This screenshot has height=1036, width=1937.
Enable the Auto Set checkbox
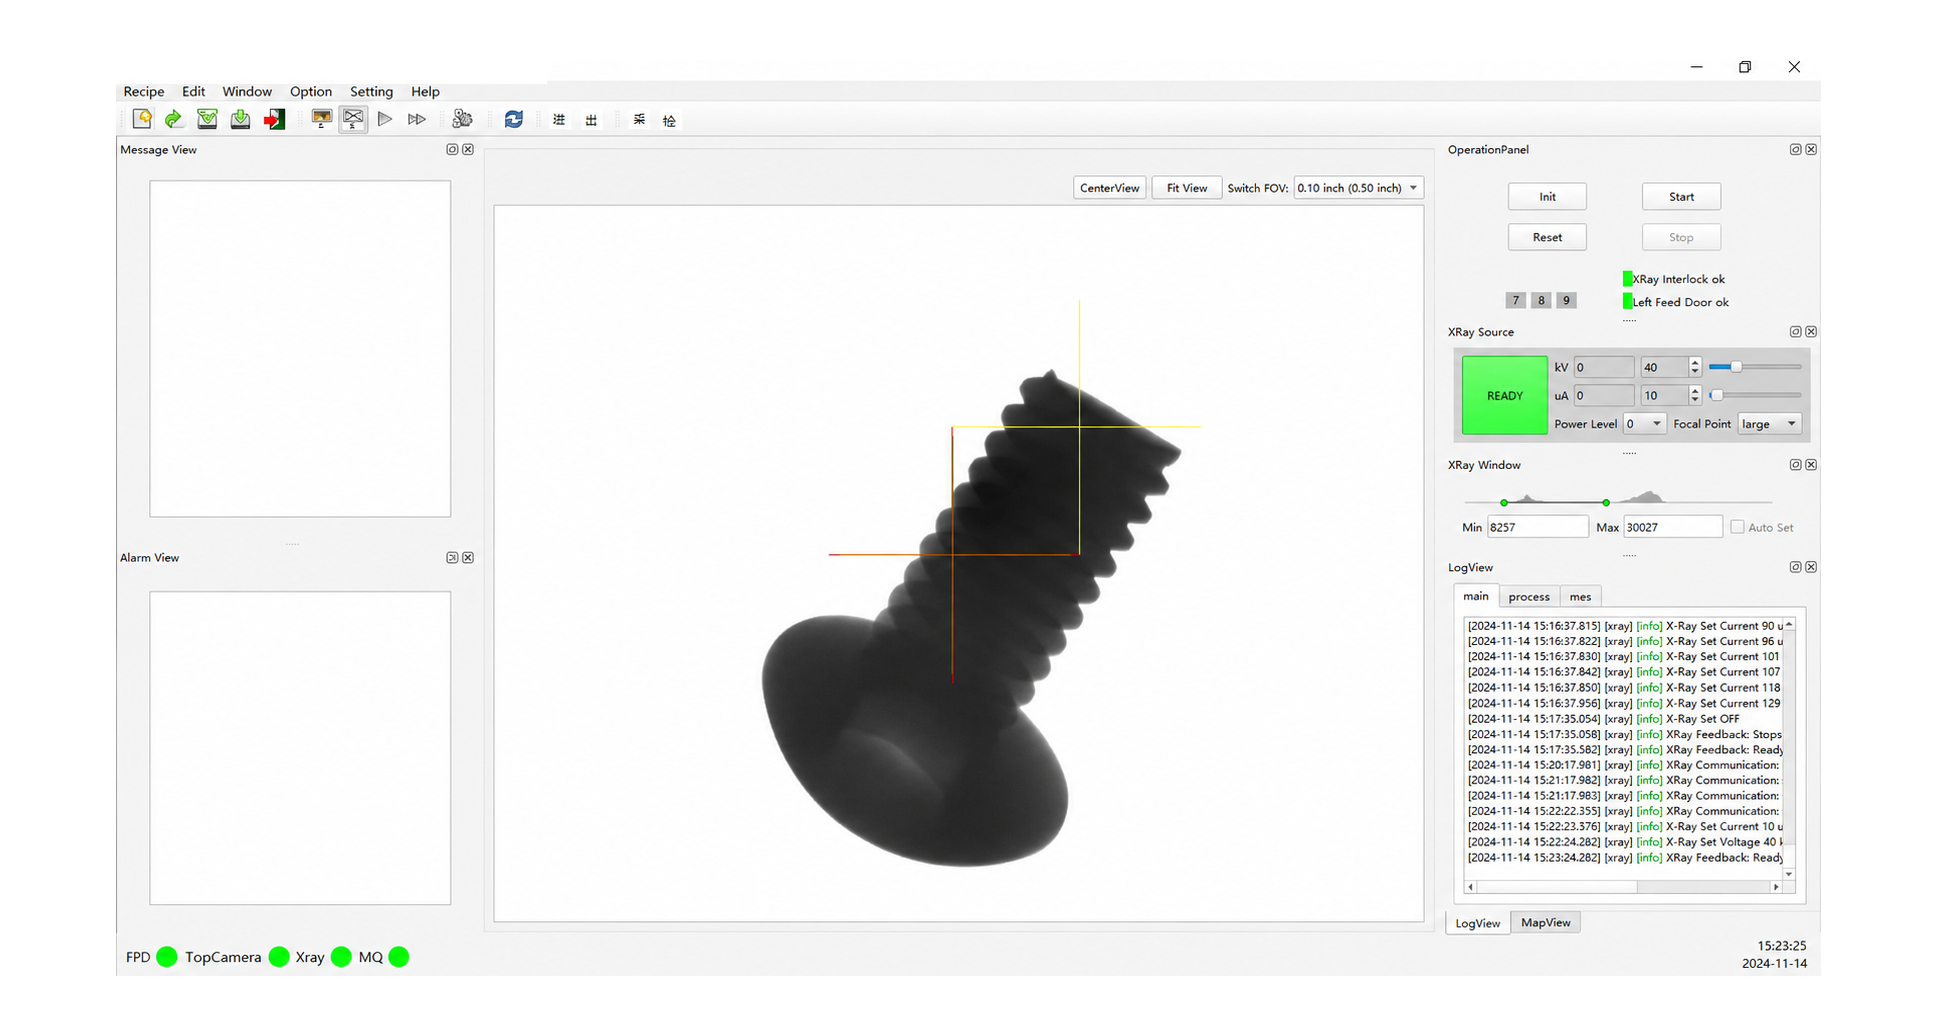1737,527
